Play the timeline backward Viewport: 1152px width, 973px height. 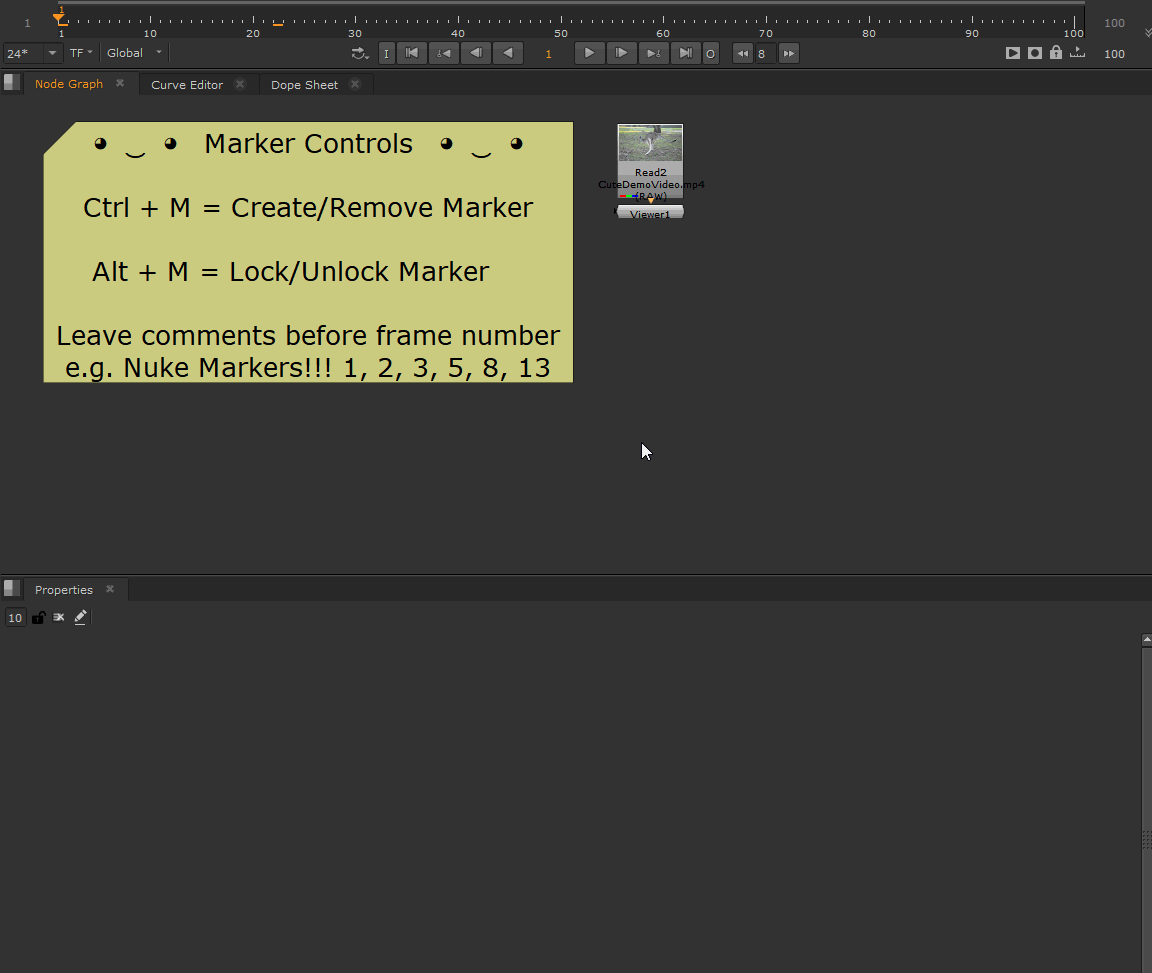[x=508, y=53]
